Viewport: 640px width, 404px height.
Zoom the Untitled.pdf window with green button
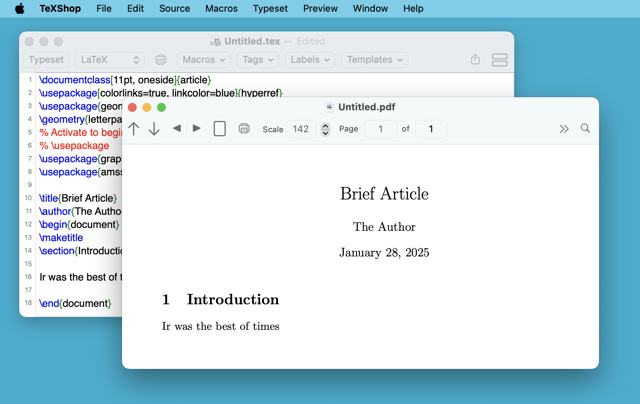tap(161, 107)
